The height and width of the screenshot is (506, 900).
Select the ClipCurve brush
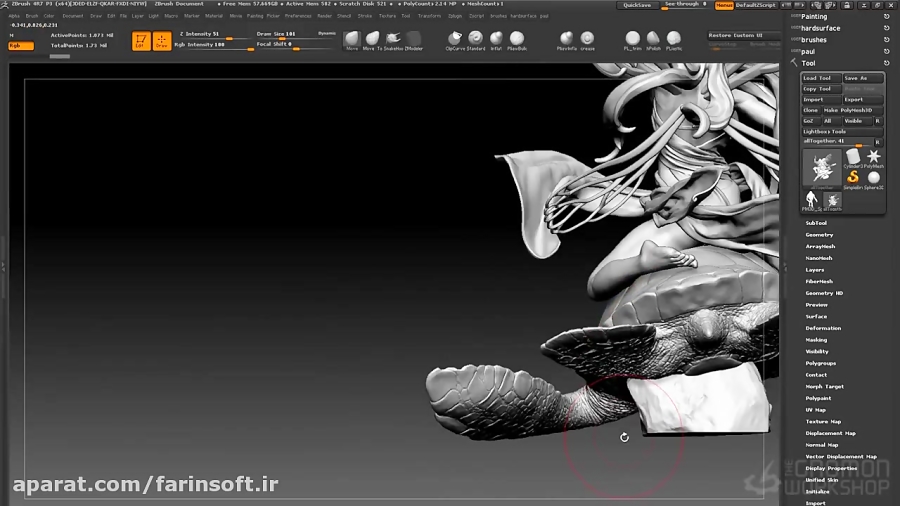[455, 40]
